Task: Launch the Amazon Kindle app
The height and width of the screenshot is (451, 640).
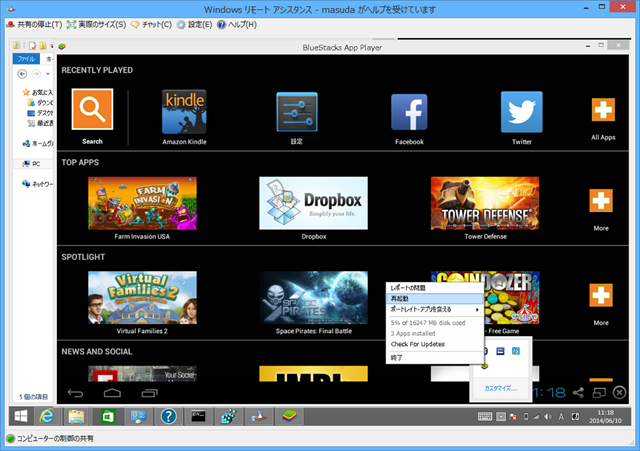Action: [184, 112]
